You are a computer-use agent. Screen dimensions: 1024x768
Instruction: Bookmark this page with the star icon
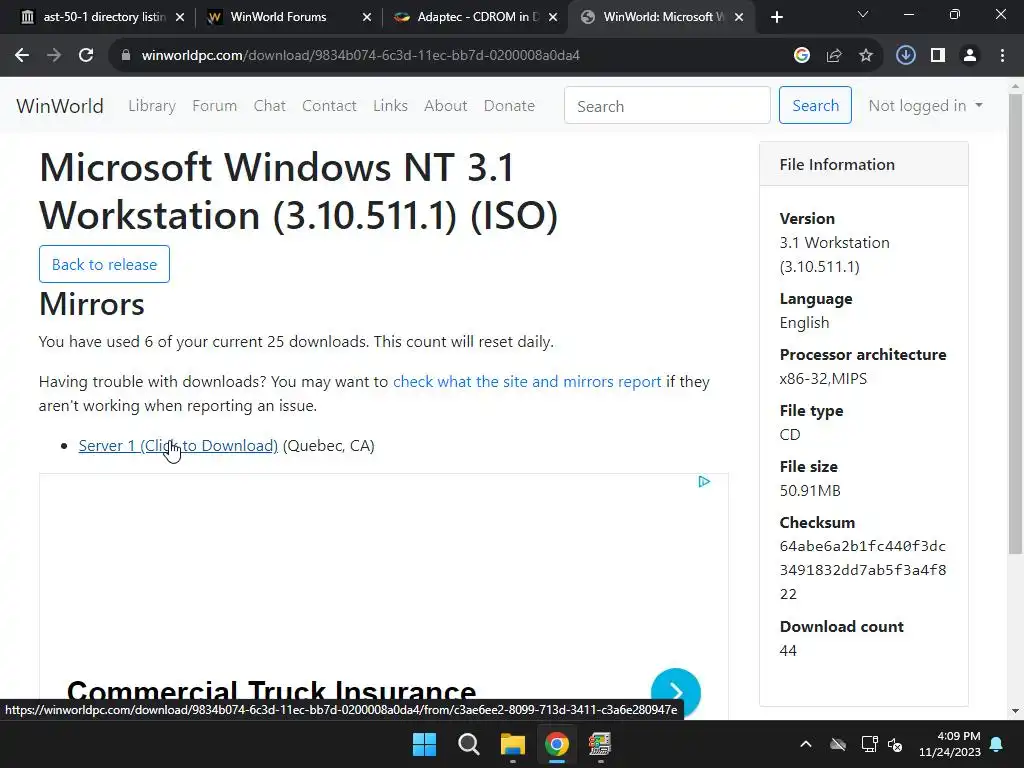pos(866,56)
